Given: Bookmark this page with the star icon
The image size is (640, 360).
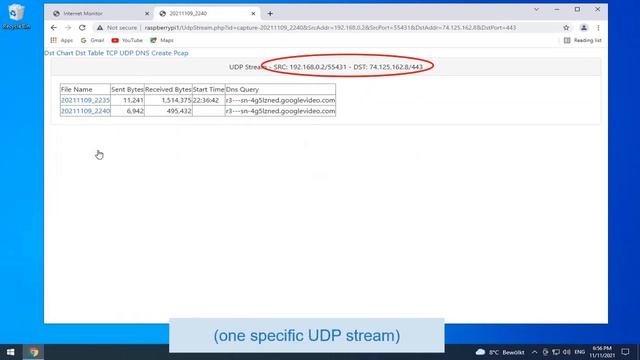Looking at the screenshot, I should (566, 28).
